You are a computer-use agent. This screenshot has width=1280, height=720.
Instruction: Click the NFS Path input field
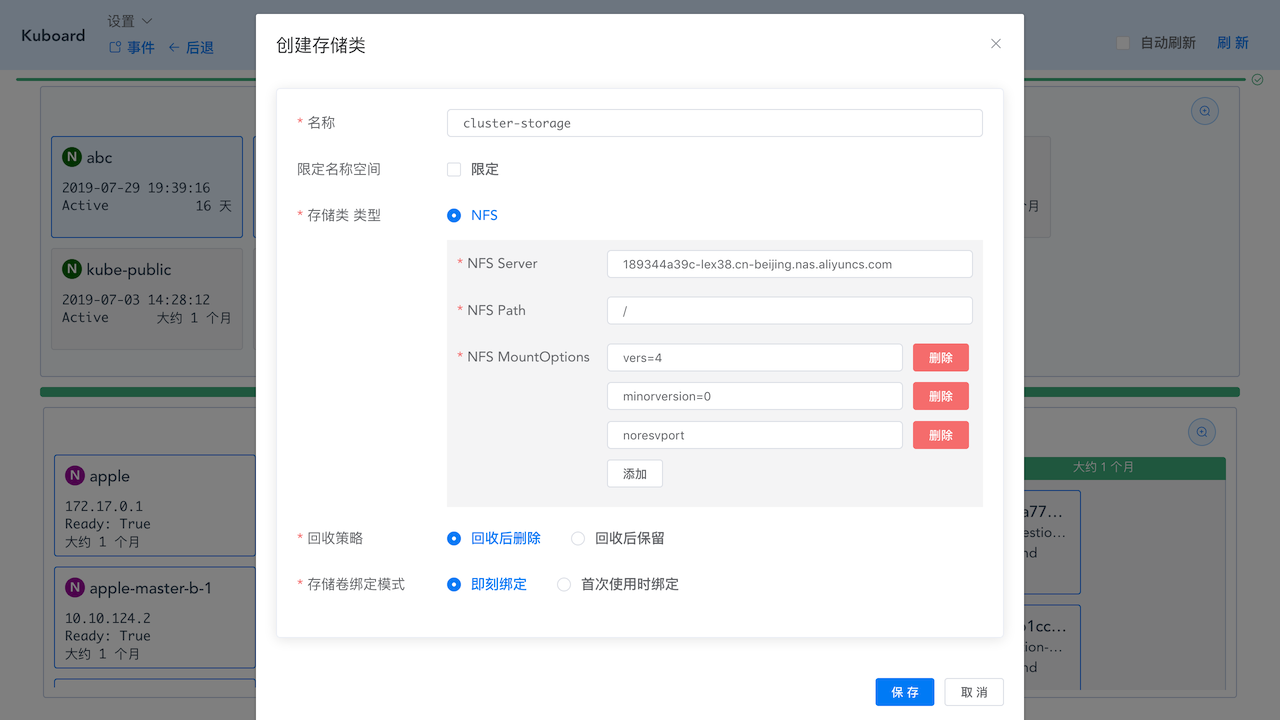(789, 310)
